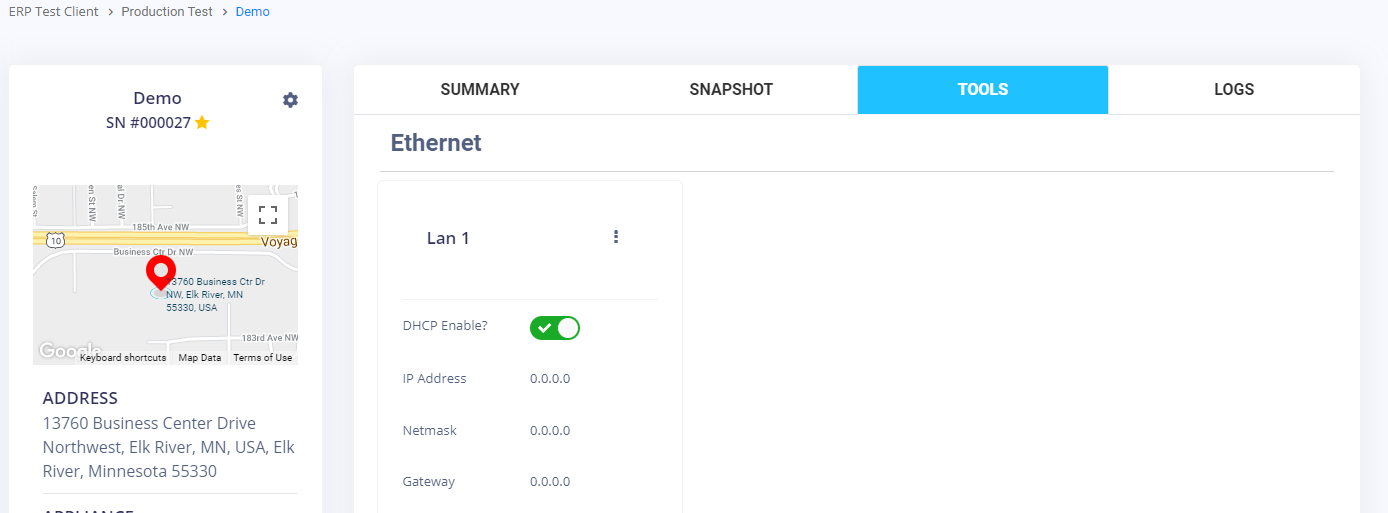This screenshot has height=513, width=1388.
Task: Click the Demo breadcrumb link
Action: 252,12
